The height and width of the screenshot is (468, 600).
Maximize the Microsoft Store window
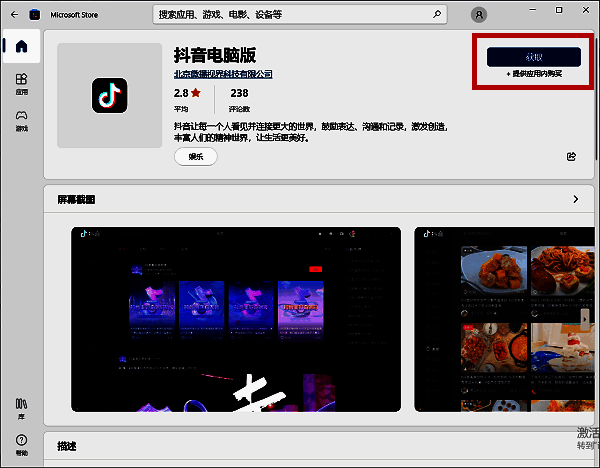click(x=559, y=10)
